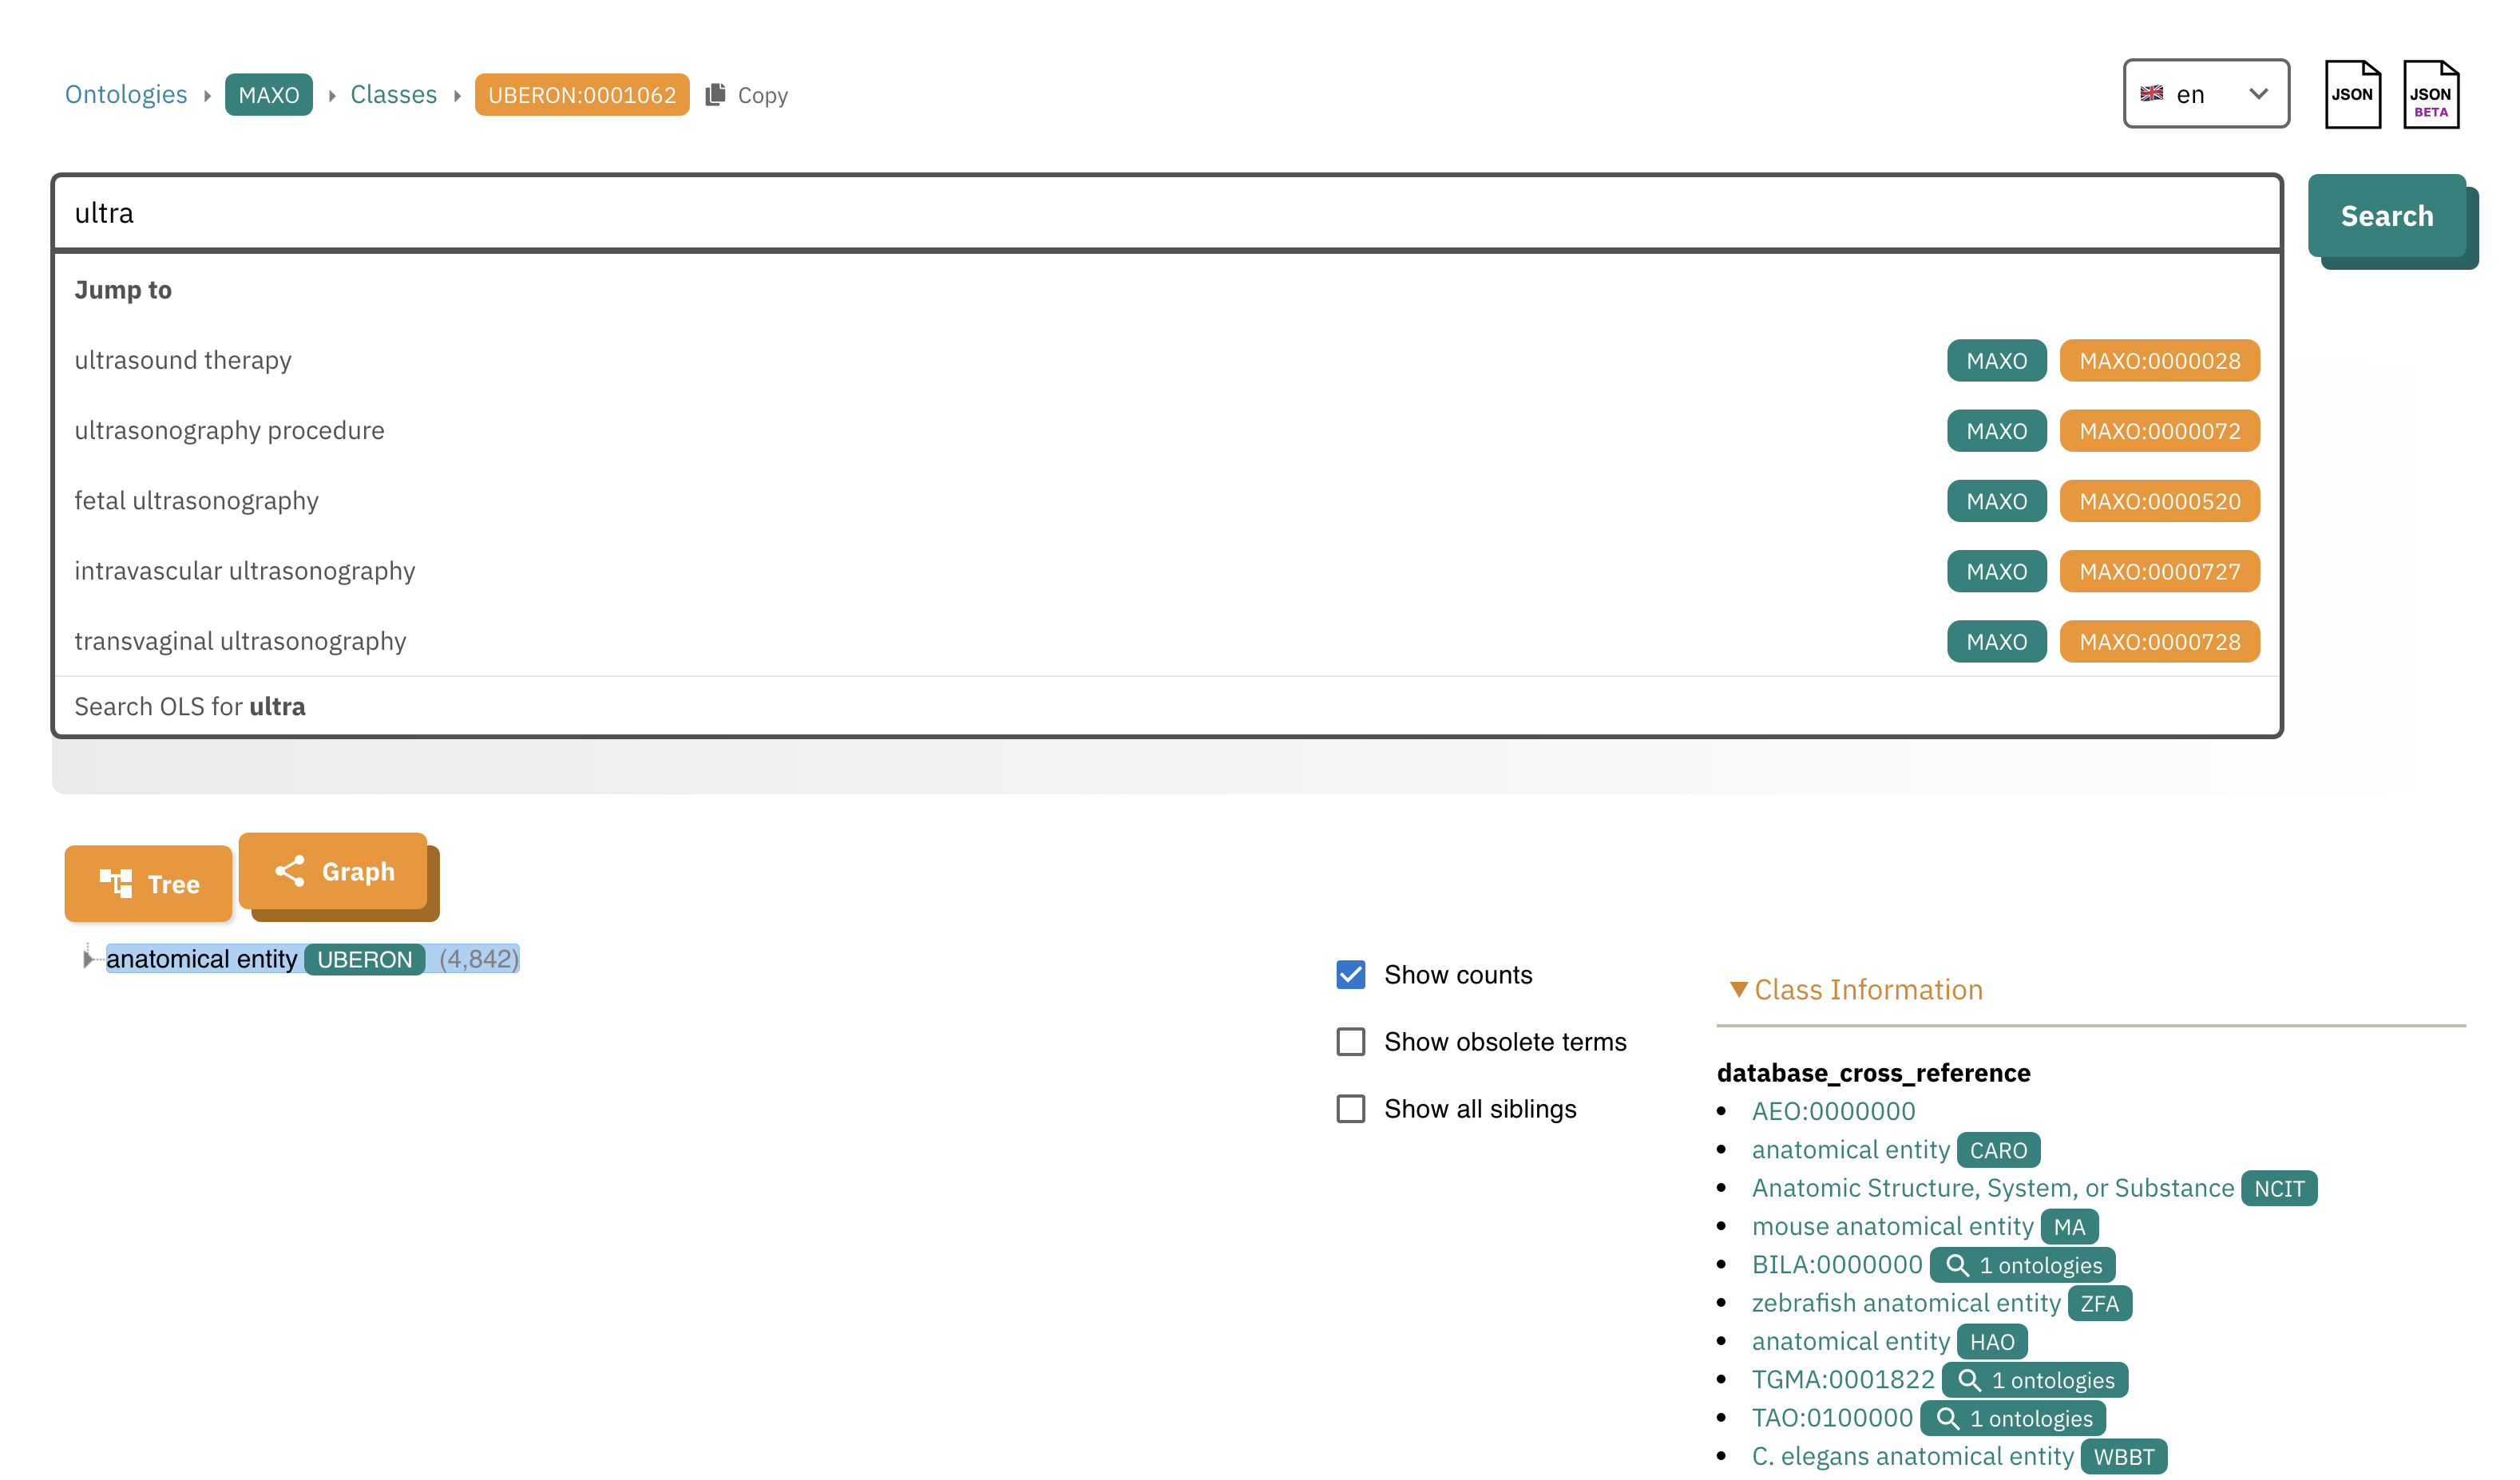
Task: Navigate to the Classes breadcrumb
Action: tap(394, 94)
